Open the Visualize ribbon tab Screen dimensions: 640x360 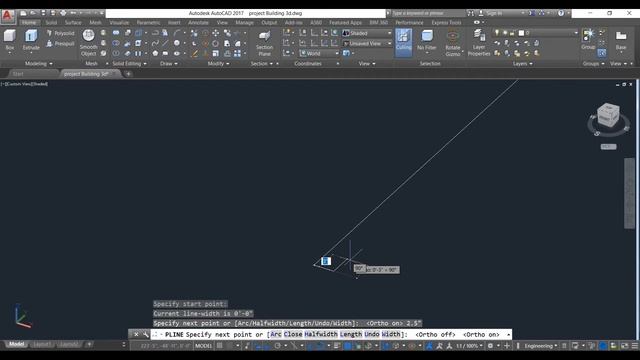click(119, 22)
